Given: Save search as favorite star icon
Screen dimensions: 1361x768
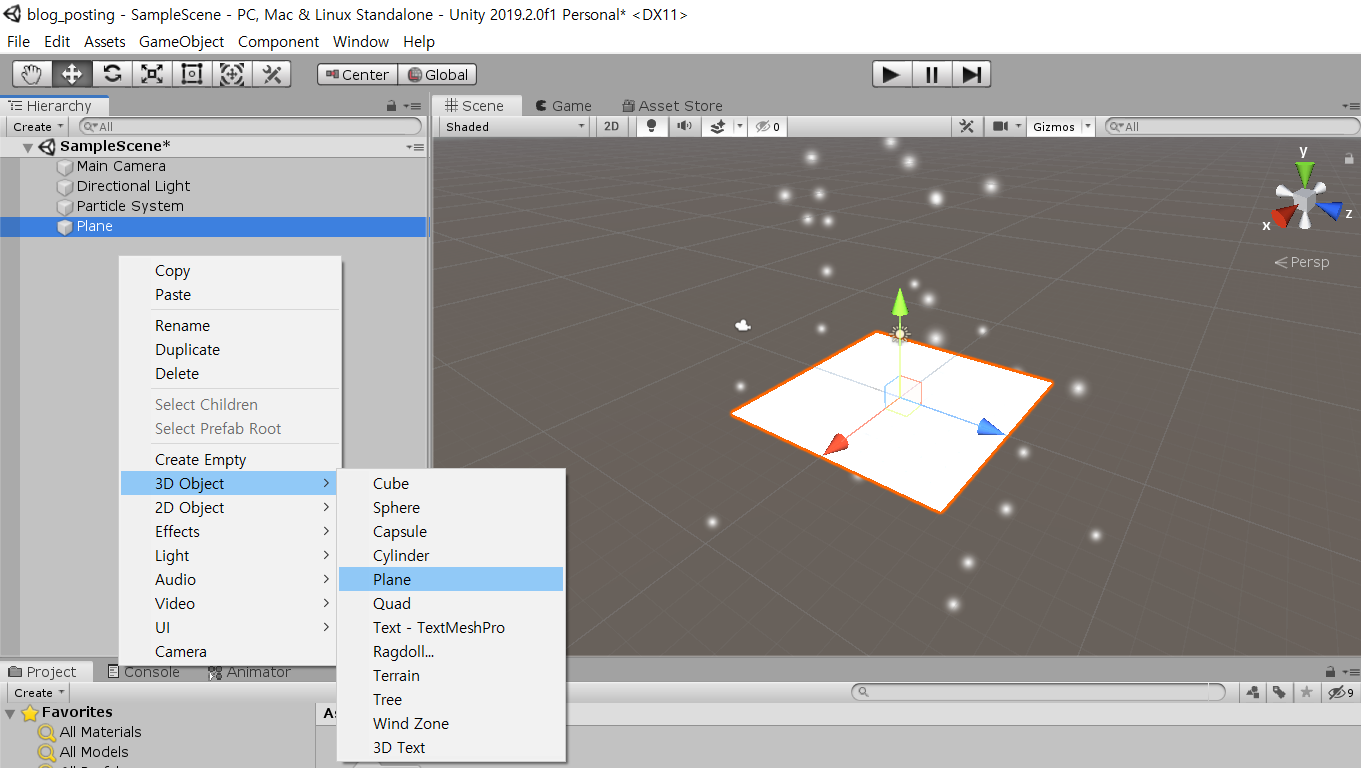Looking at the screenshot, I should coord(1306,692).
